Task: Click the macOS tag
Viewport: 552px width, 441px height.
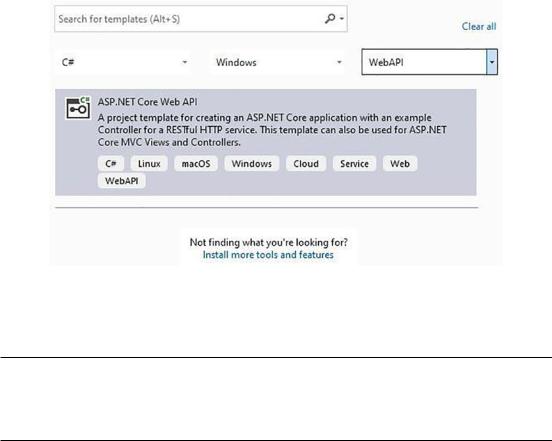Action: point(196,164)
